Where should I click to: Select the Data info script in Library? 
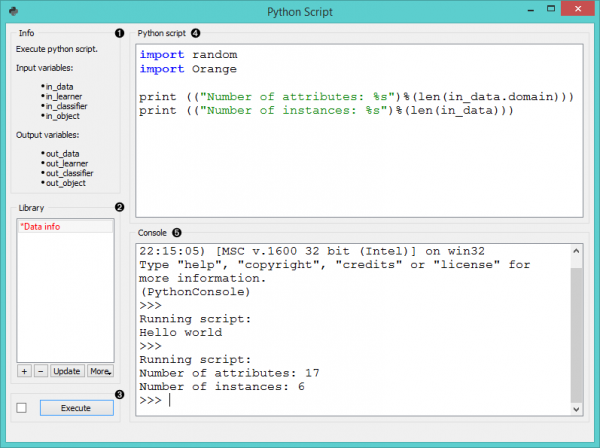tap(40, 227)
